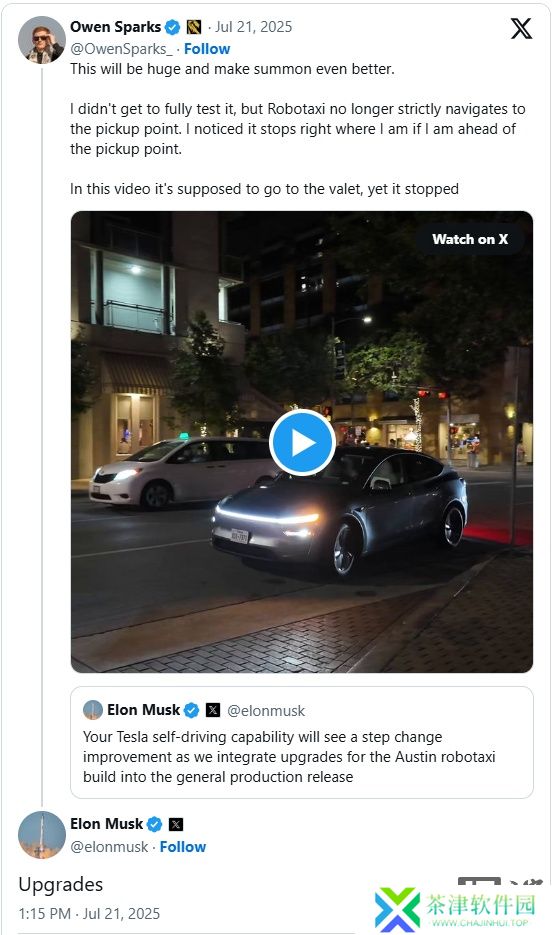Click the Owen Sparks display name
This screenshot has width=555, height=935.
(116, 27)
